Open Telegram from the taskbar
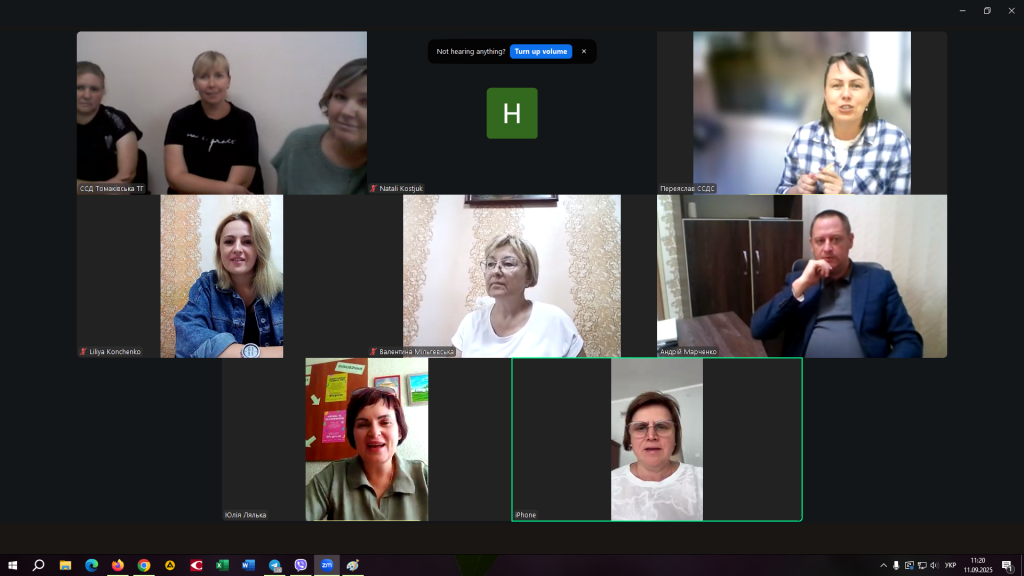Viewport: 1024px width, 576px height. (x=275, y=565)
